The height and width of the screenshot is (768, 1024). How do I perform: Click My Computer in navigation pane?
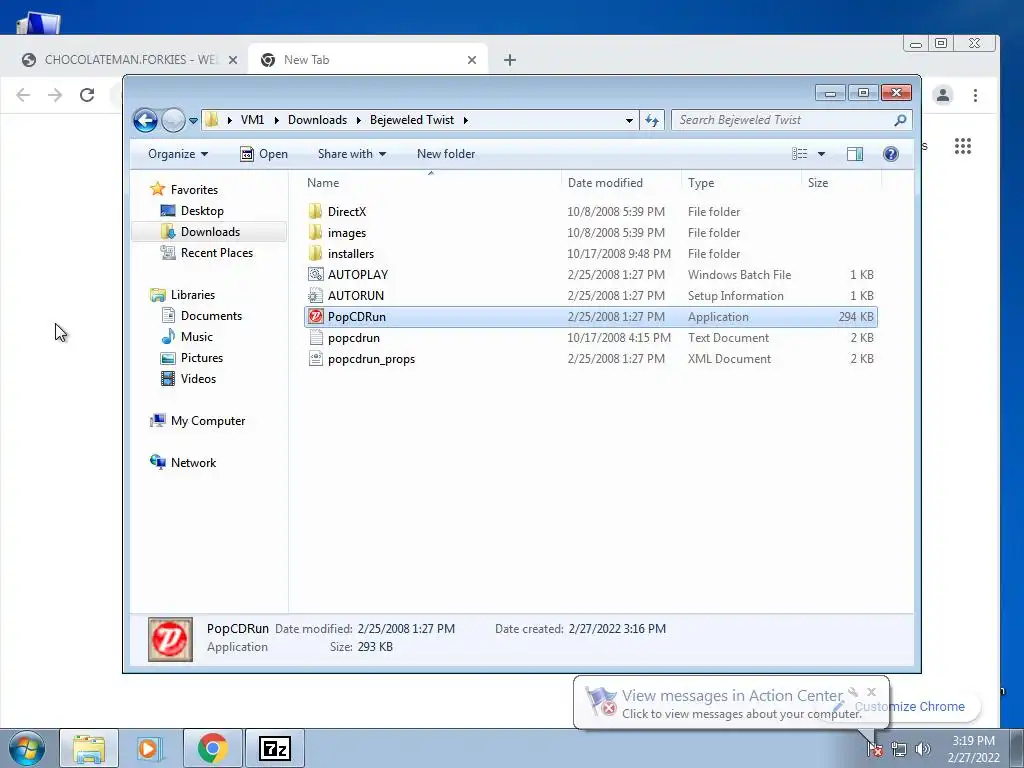208,421
